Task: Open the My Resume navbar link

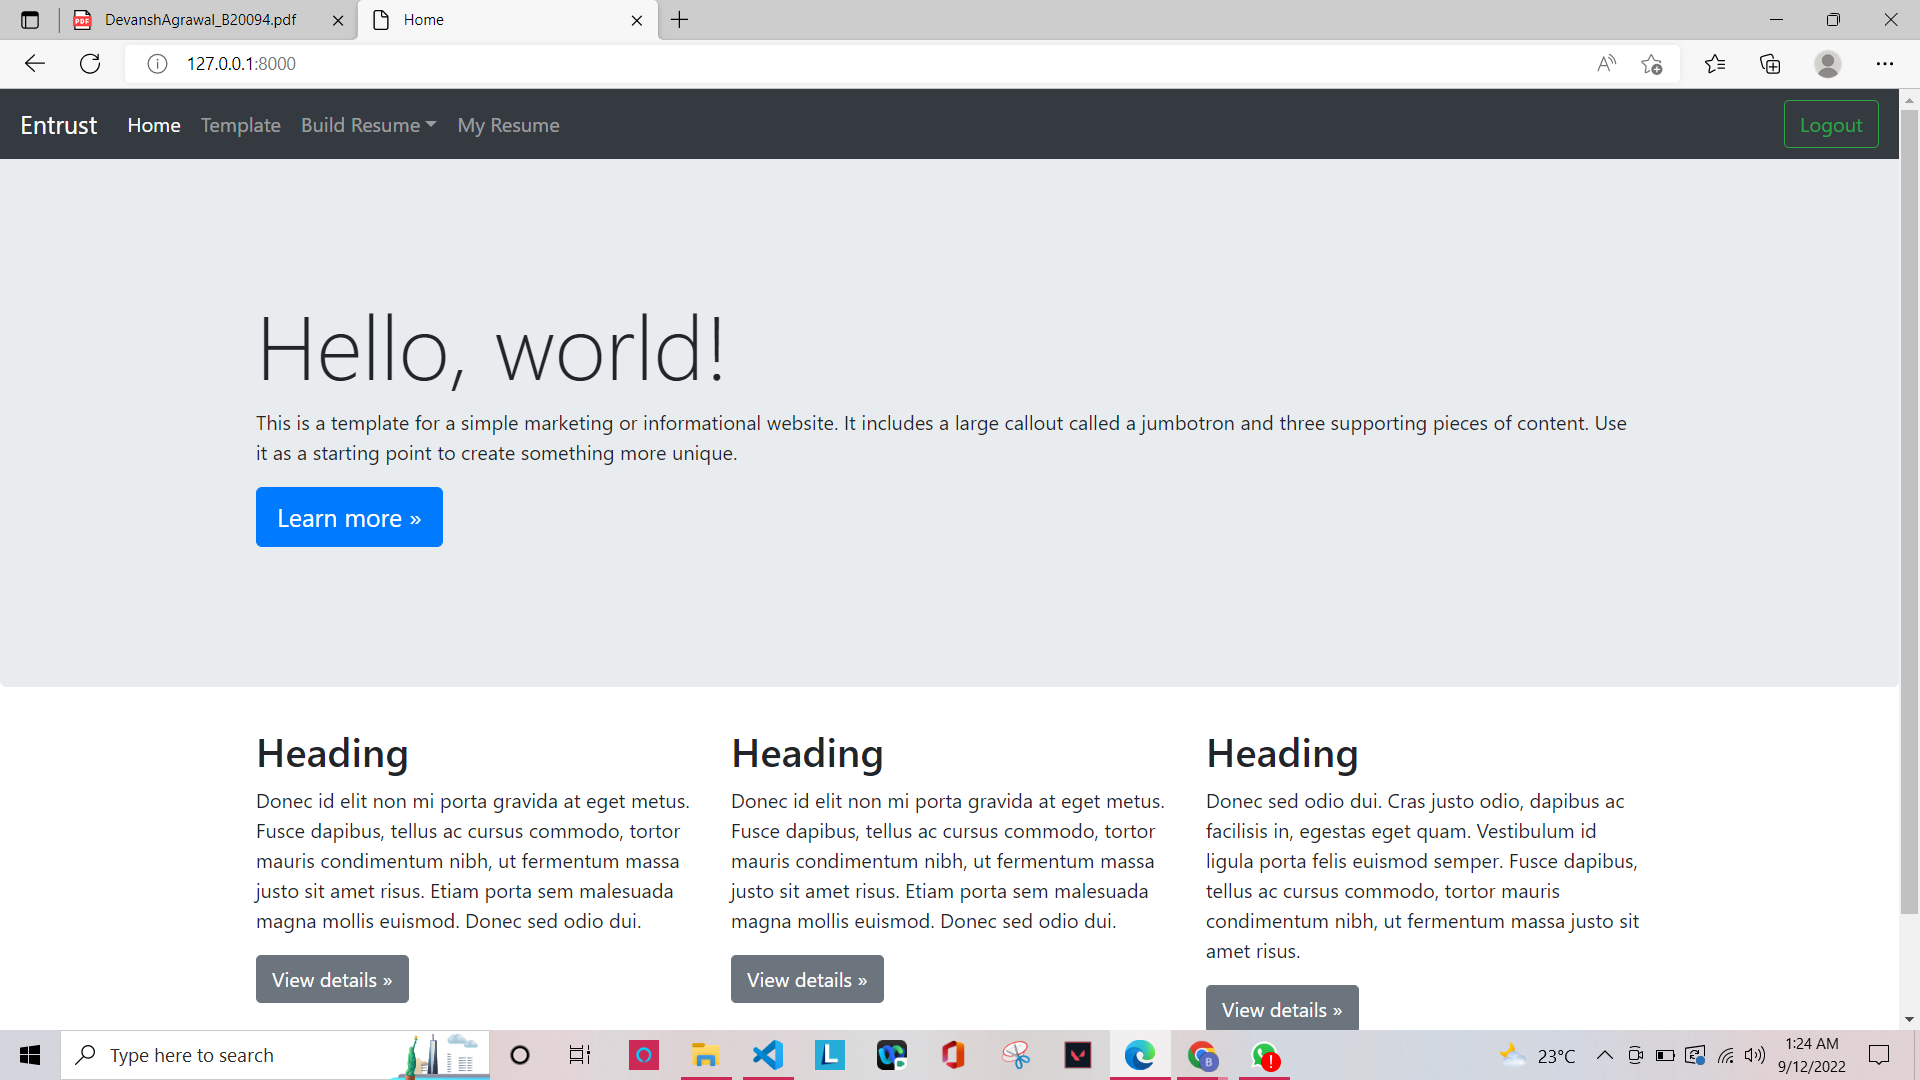Action: coord(508,125)
